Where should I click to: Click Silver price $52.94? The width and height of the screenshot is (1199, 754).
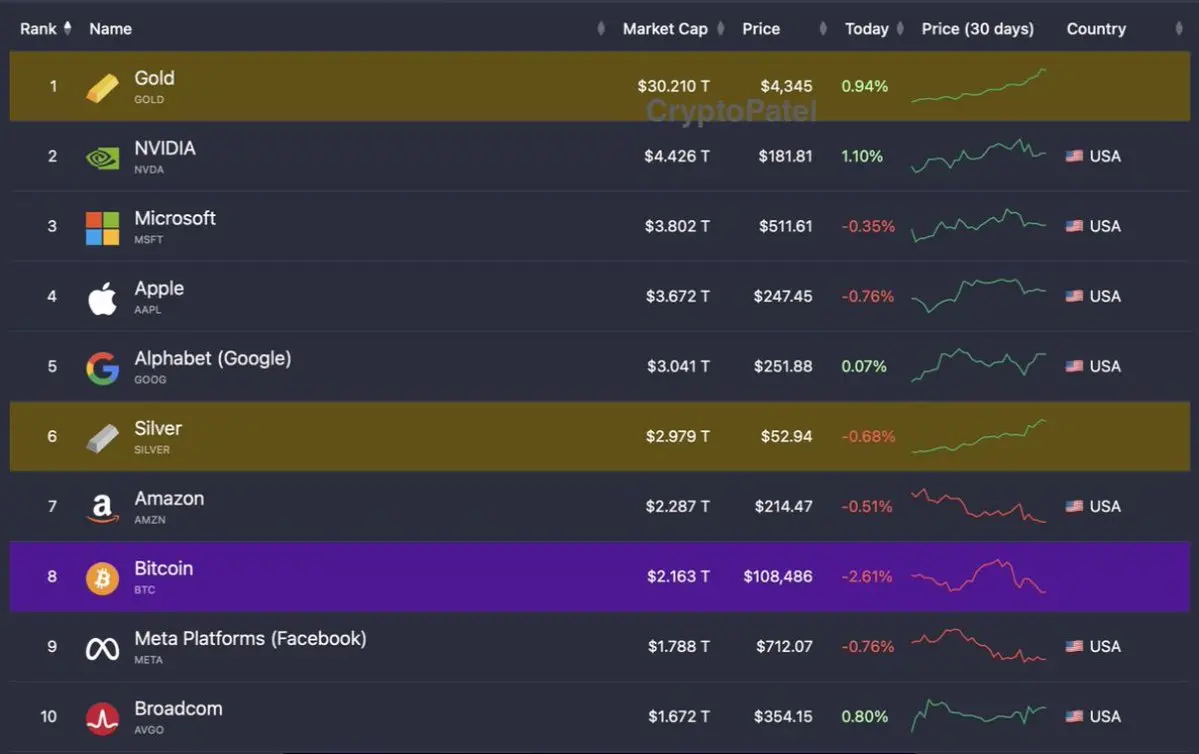(x=786, y=437)
